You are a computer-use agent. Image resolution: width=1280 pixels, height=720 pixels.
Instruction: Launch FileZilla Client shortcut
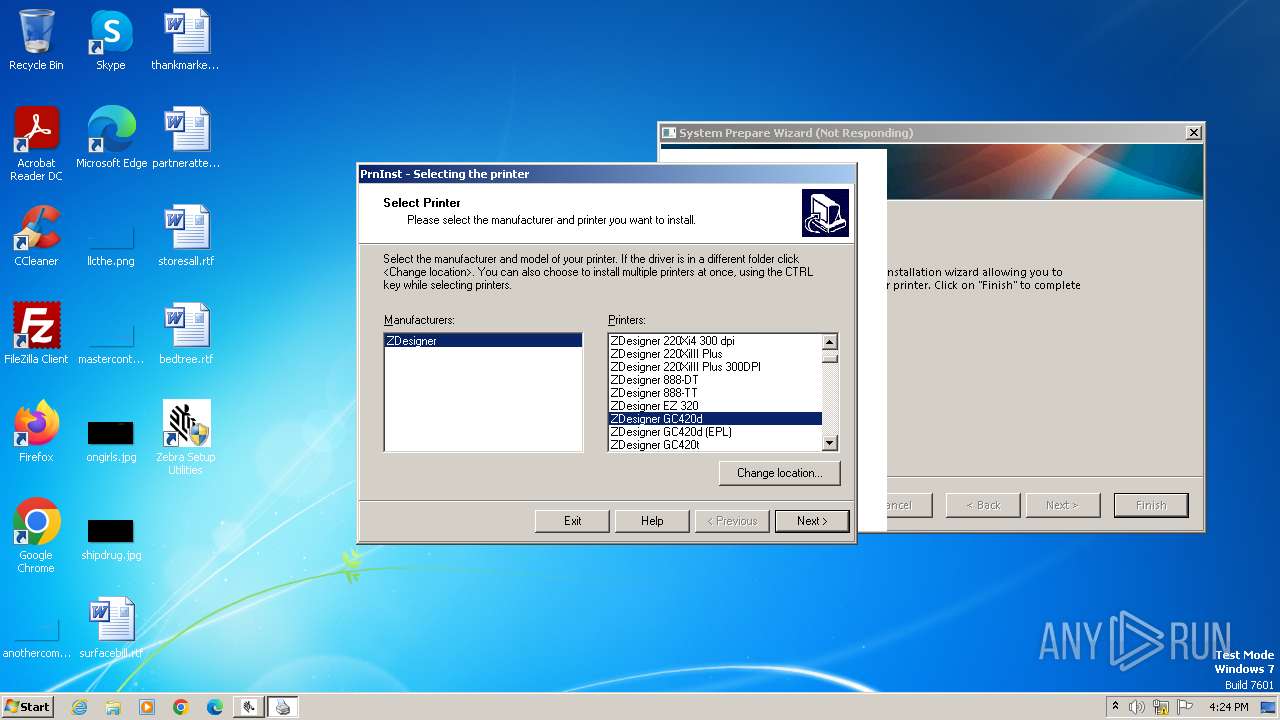(x=36, y=334)
